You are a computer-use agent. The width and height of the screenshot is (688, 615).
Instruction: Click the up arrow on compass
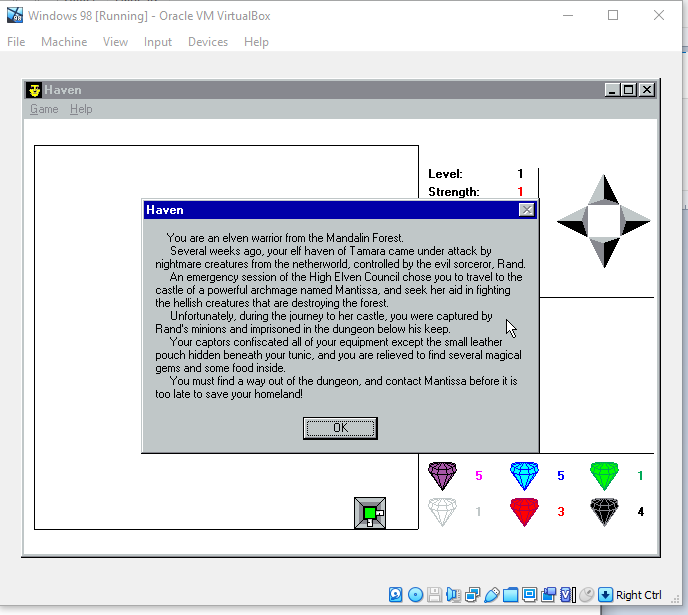click(604, 190)
